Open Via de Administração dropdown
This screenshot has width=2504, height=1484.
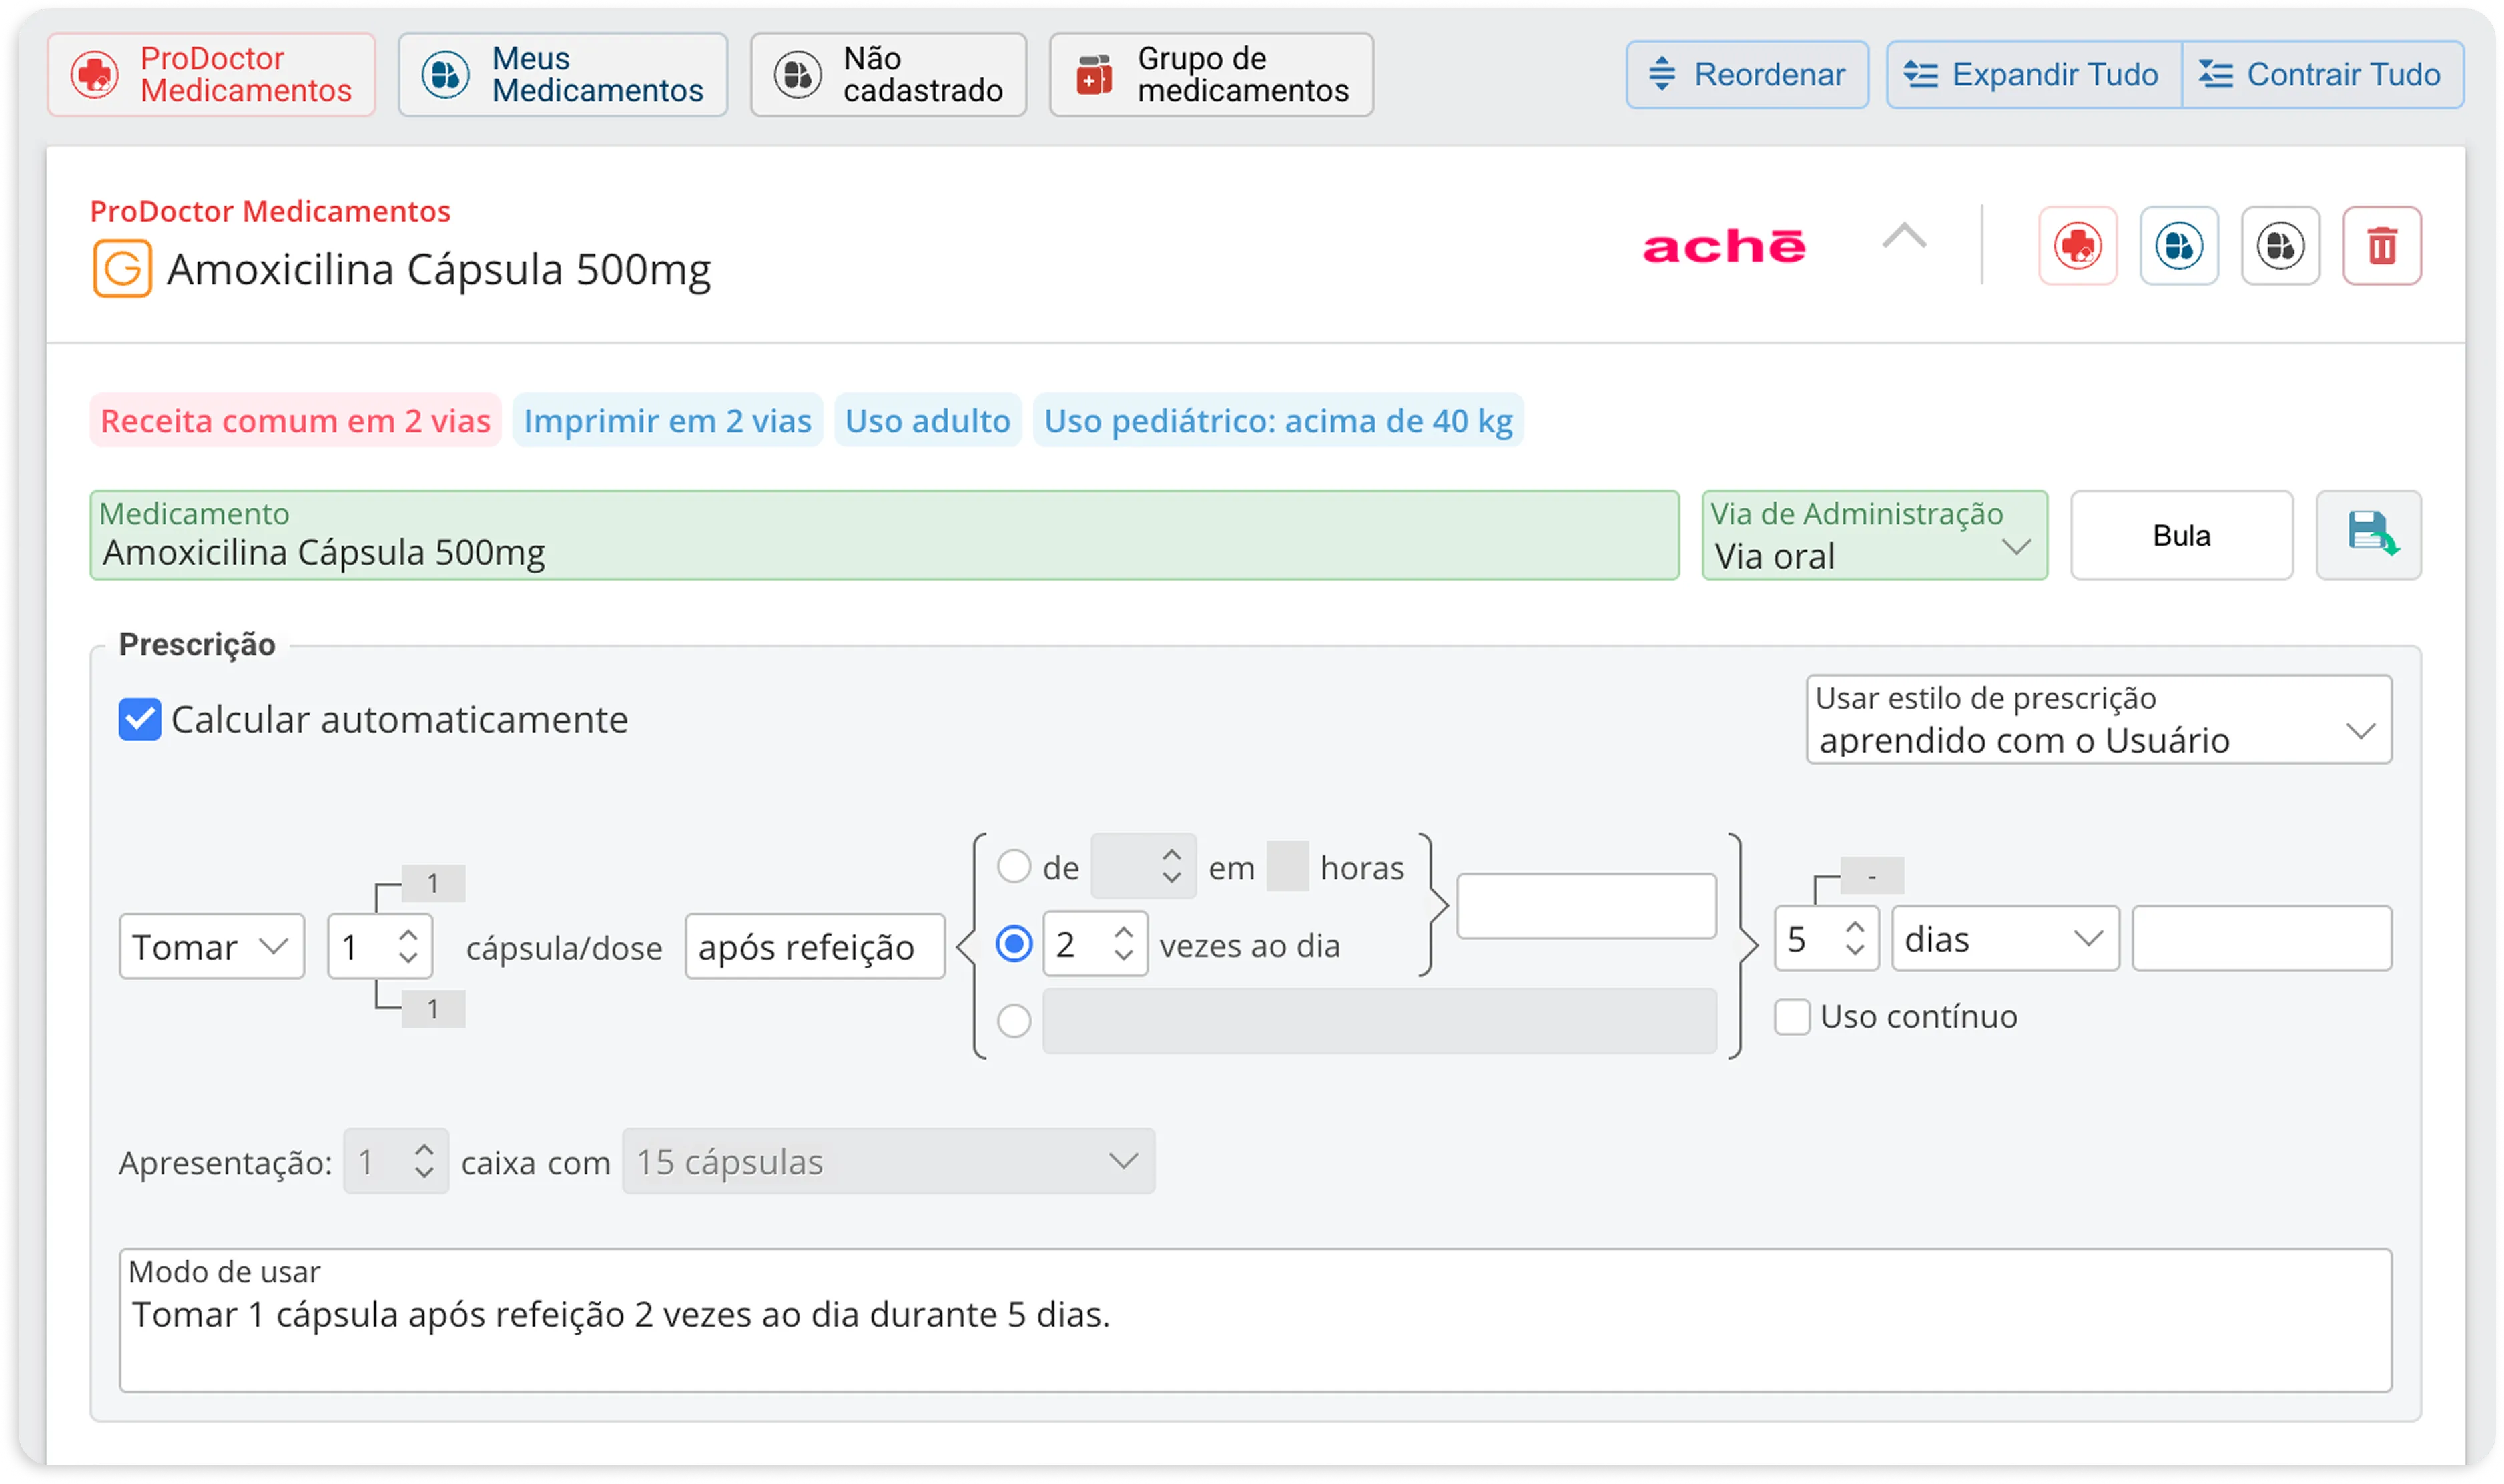(x=1874, y=535)
